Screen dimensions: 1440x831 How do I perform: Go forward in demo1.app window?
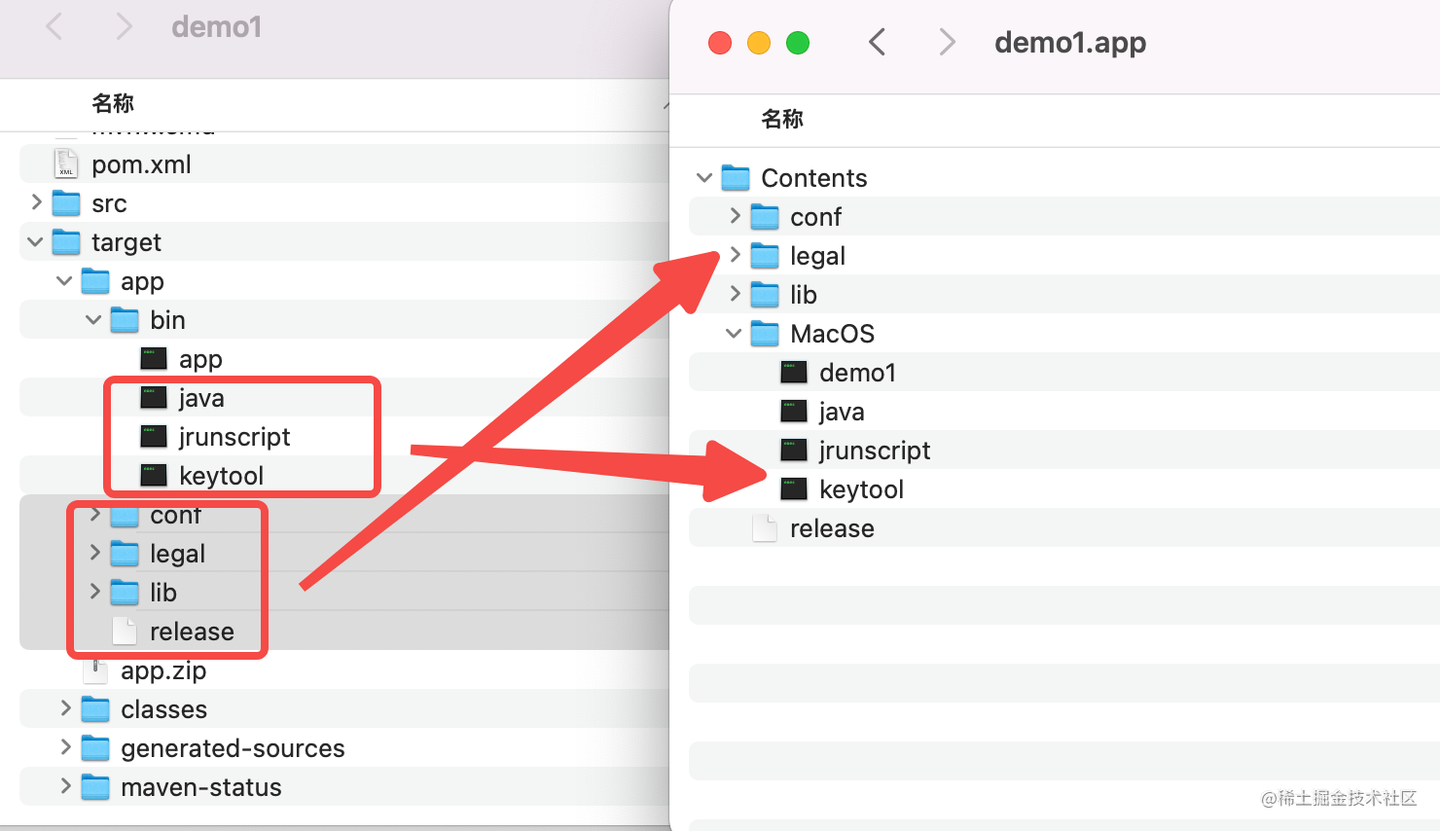946,42
